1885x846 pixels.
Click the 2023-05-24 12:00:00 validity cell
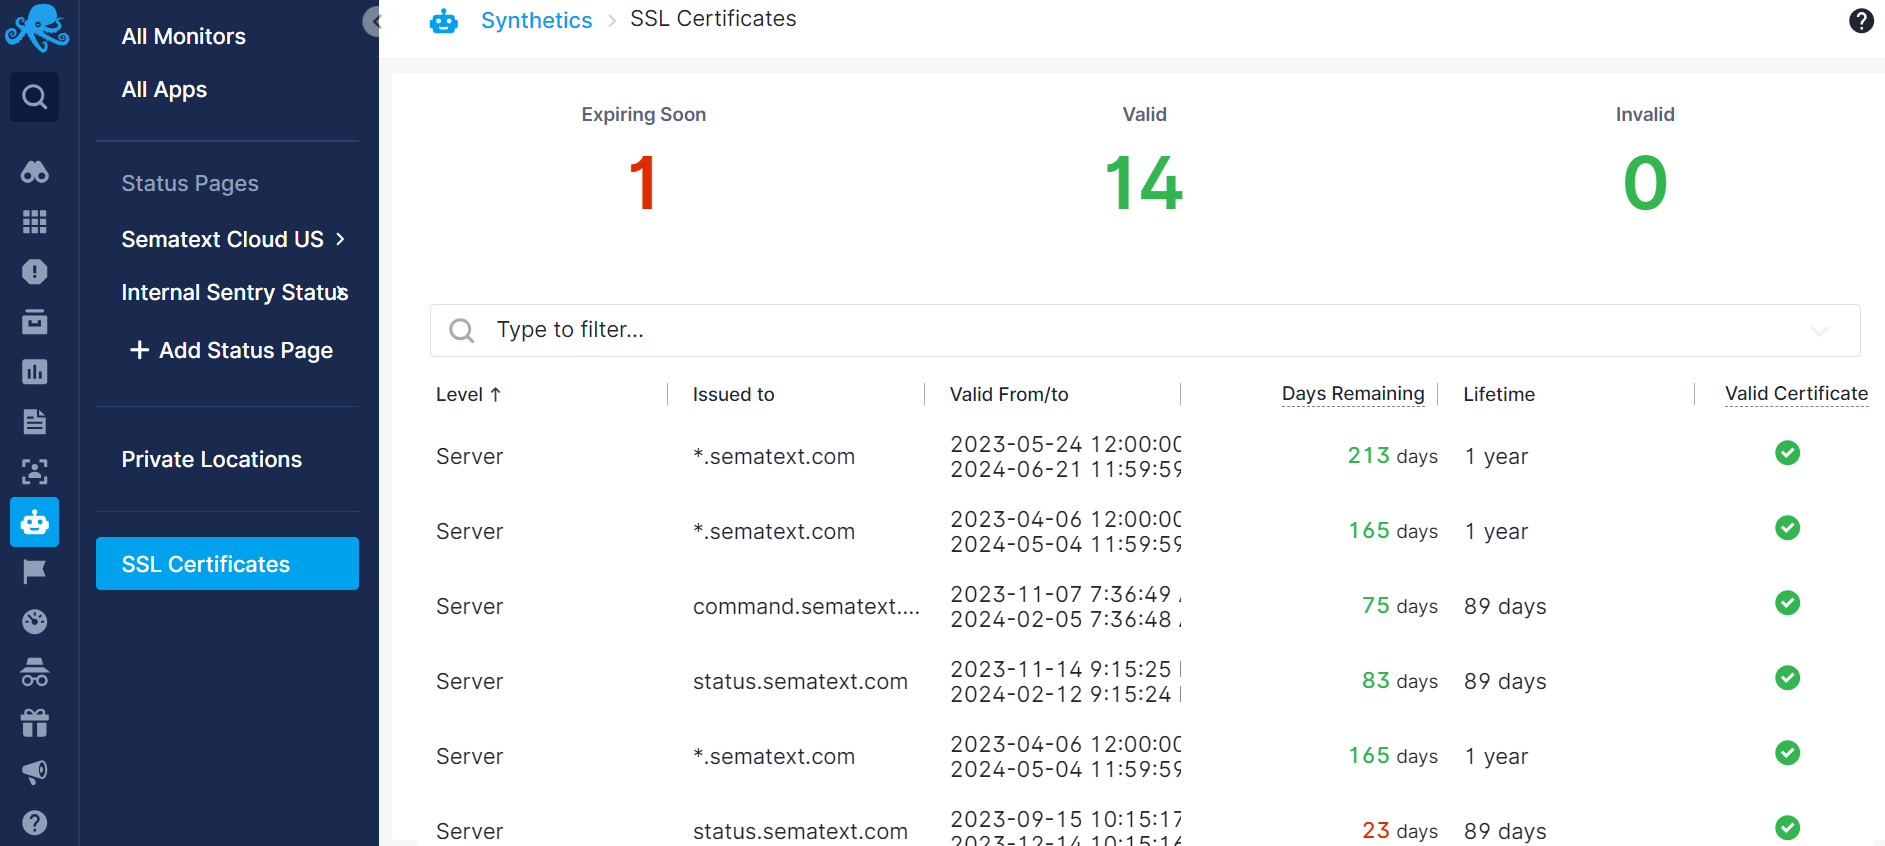point(1065,456)
